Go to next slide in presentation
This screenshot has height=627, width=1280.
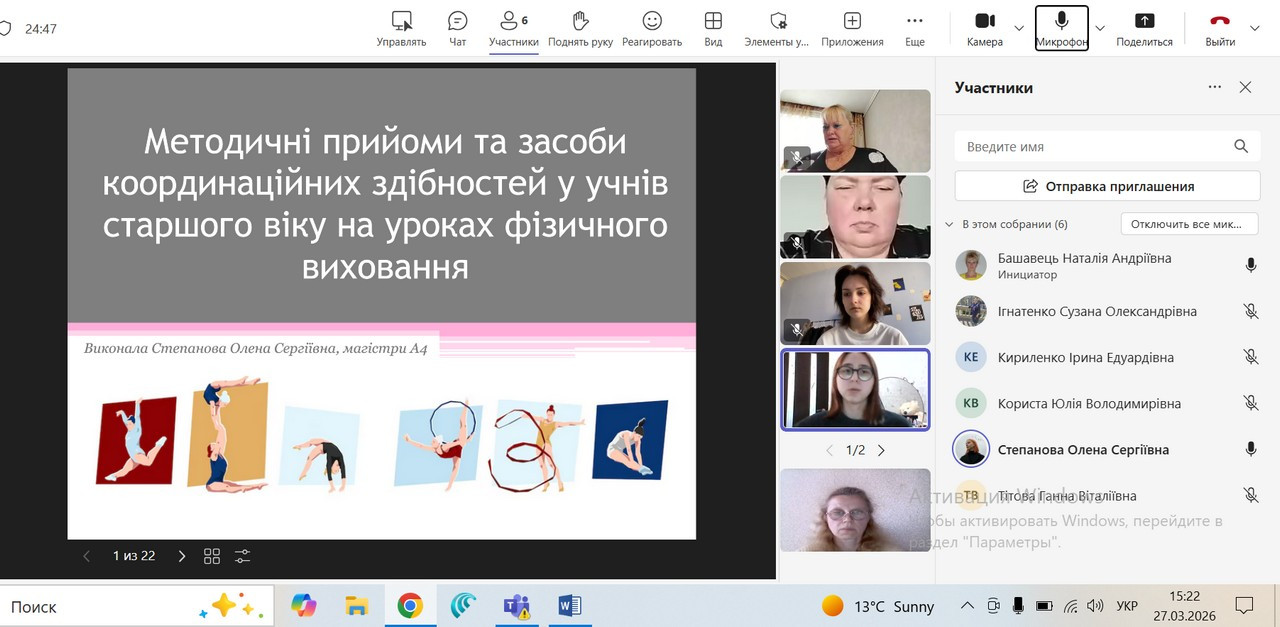pos(181,556)
